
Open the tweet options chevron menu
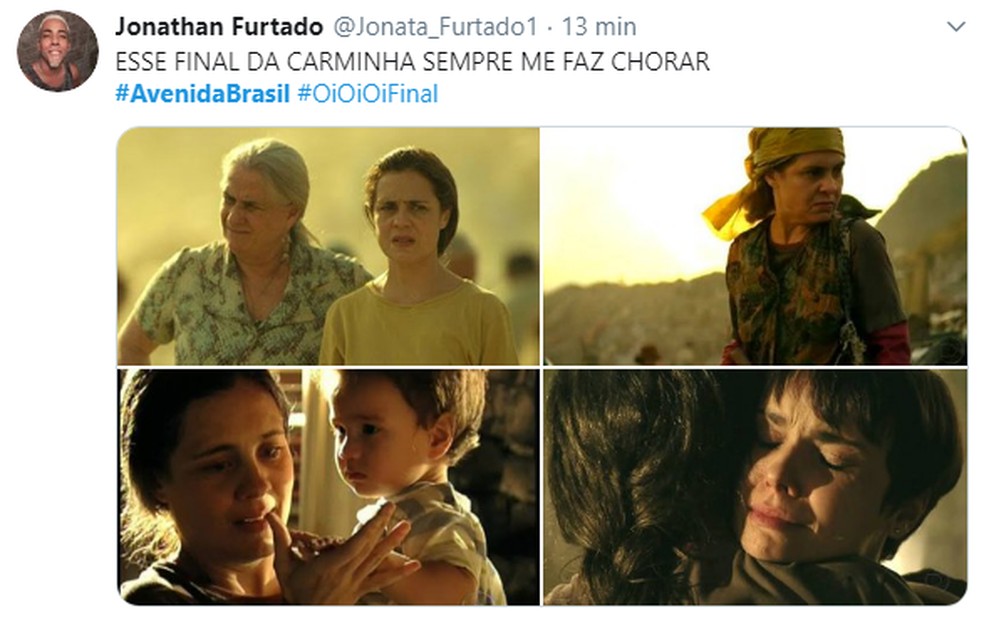956,27
